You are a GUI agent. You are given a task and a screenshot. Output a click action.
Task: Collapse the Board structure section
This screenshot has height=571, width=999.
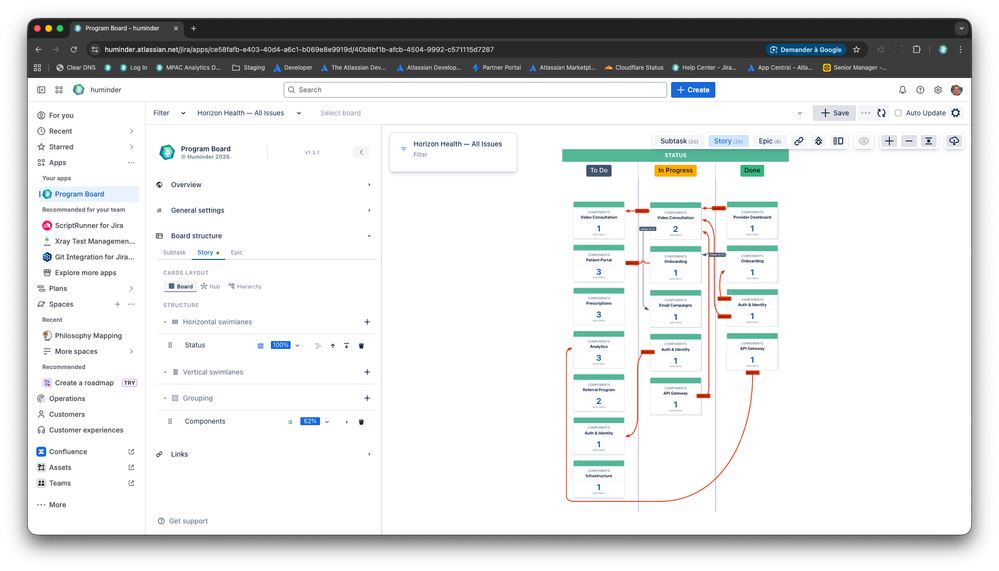[x=264, y=236]
